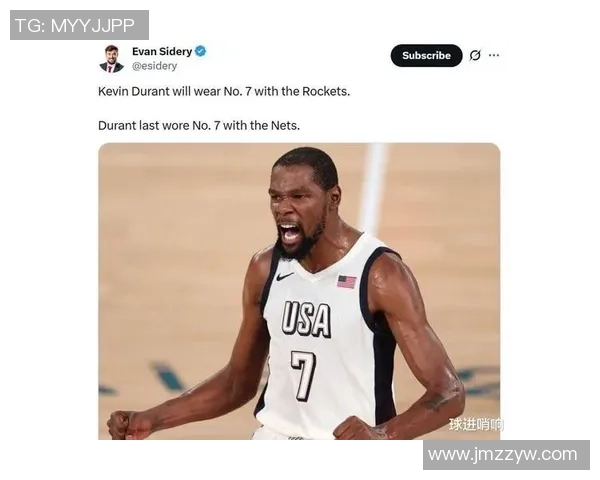The width and height of the screenshot is (600, 480).
Task: Click the American flag patch on jersey
Action: click(347, 282)
